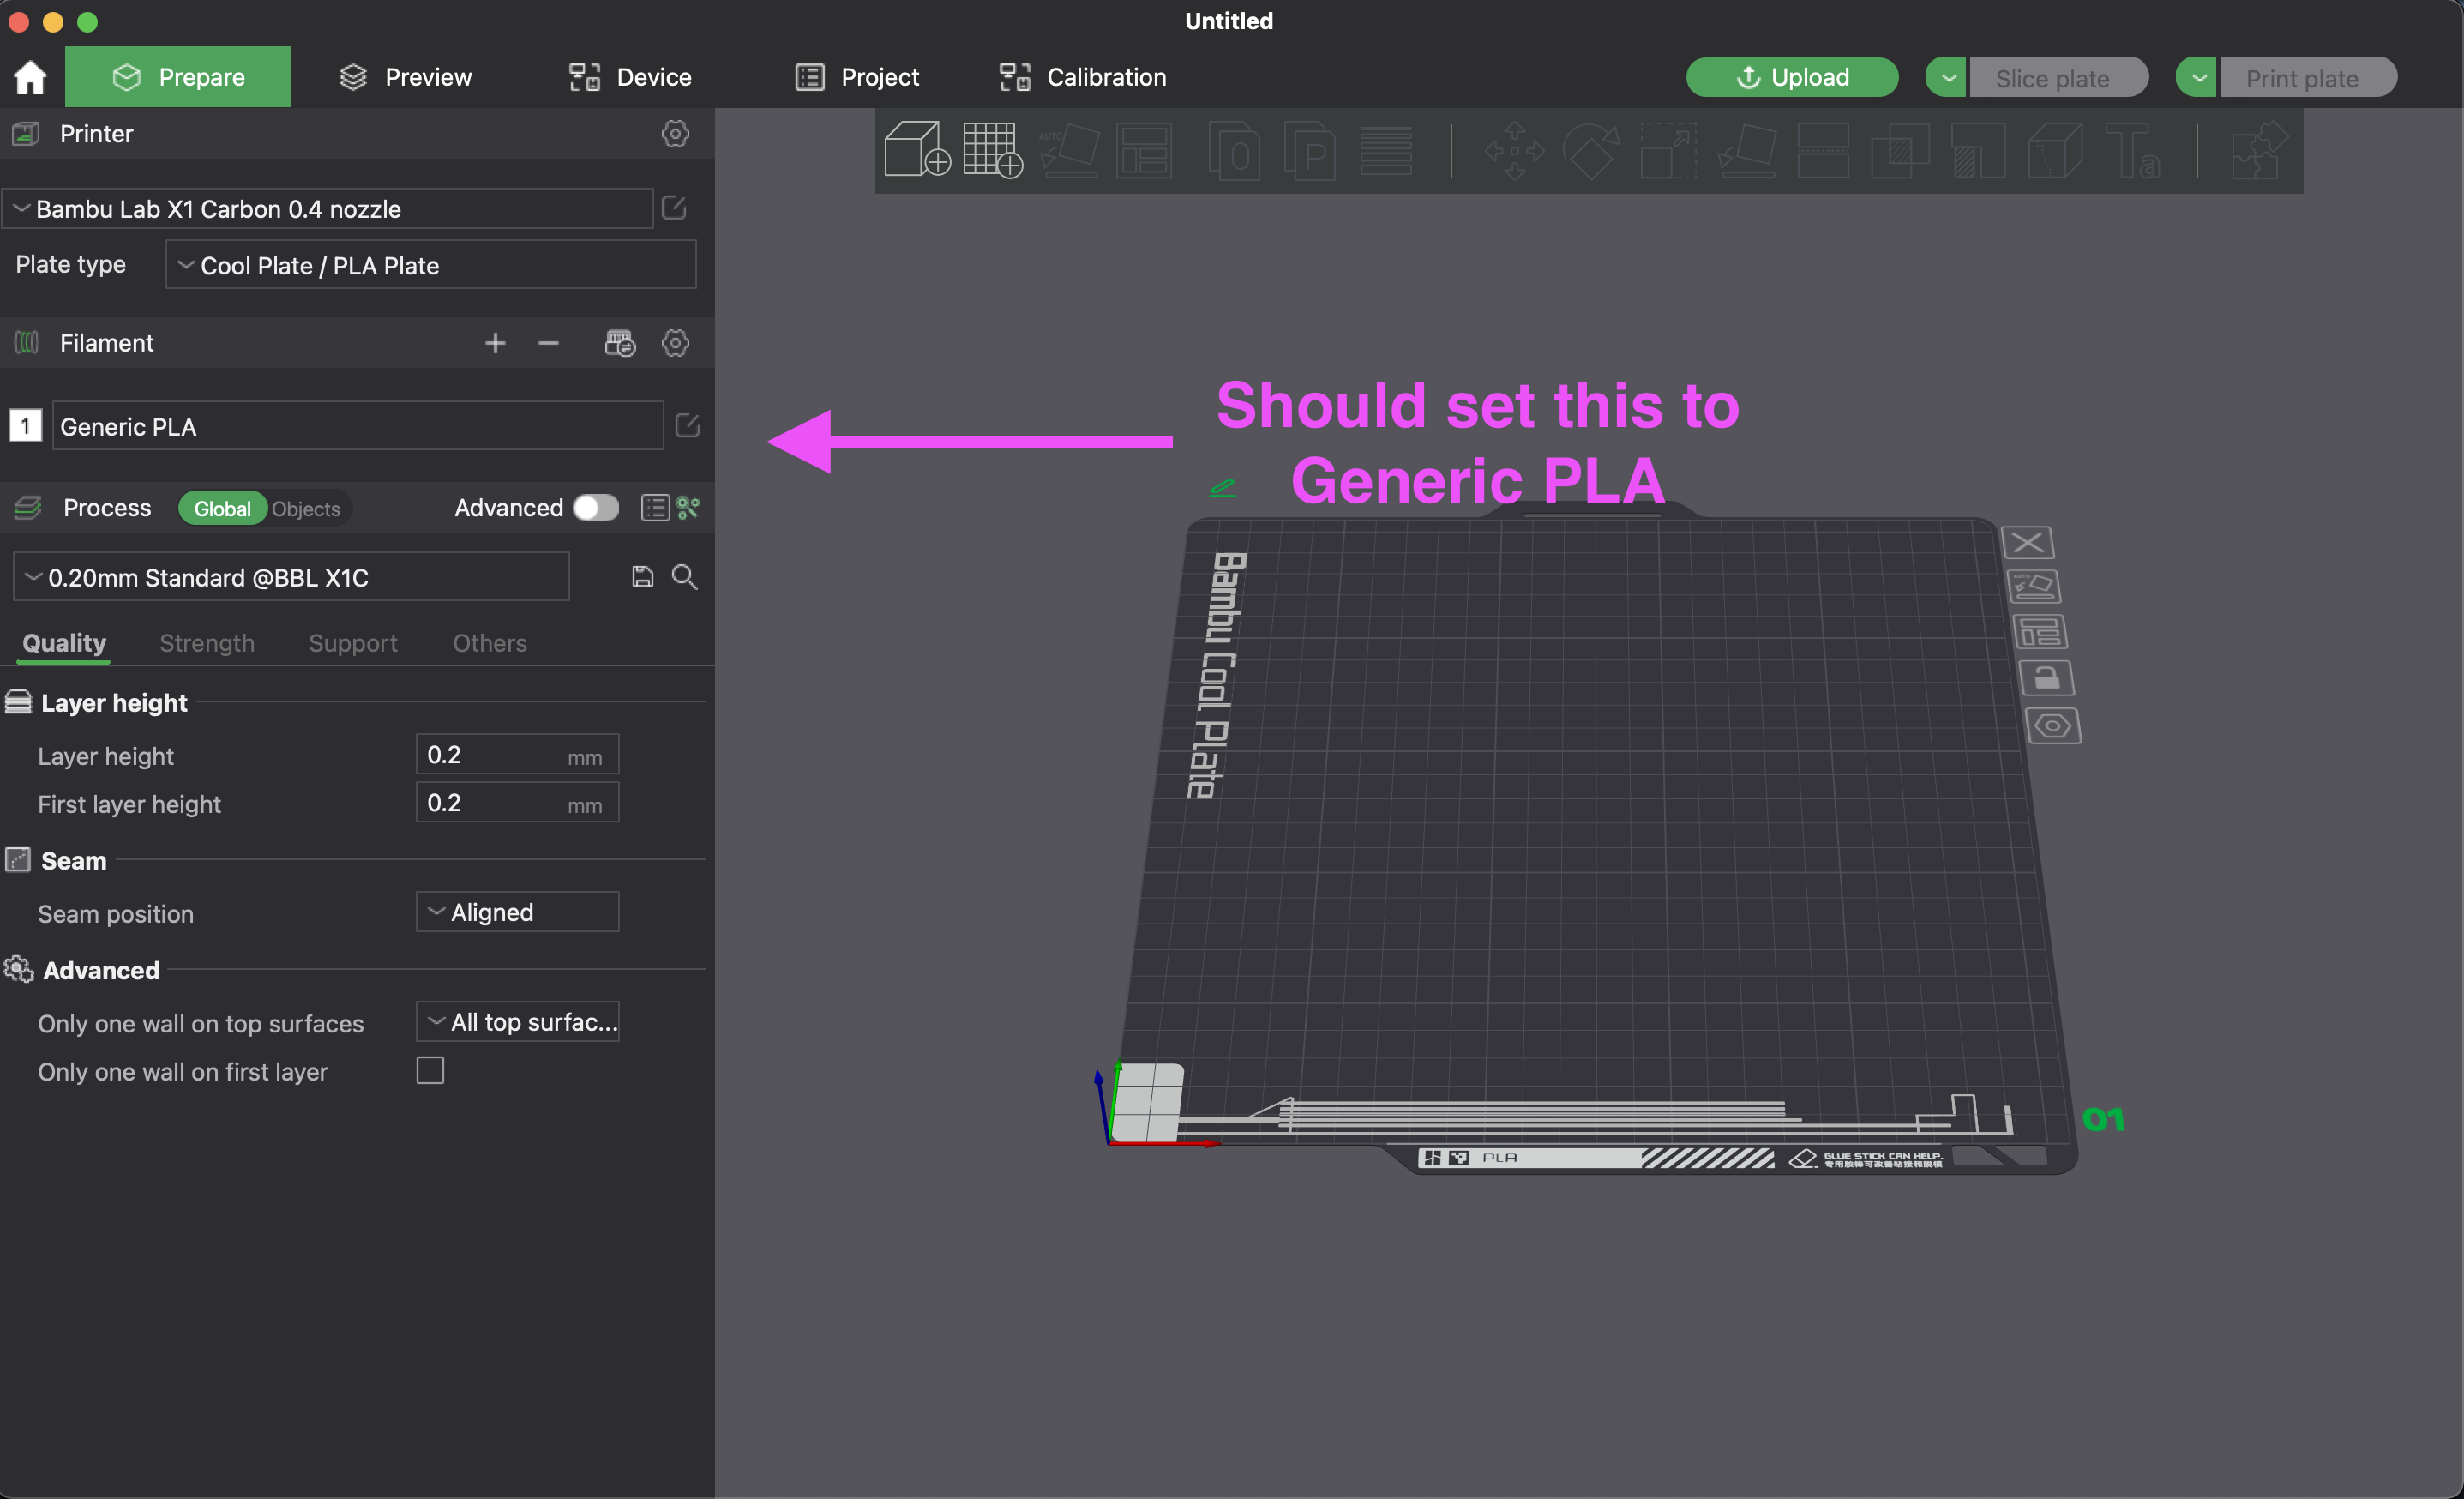Image resolution: width=2464 pixels, height=1499 pixels.
Task: Open the Support settings tab
Action: [353, 643]
